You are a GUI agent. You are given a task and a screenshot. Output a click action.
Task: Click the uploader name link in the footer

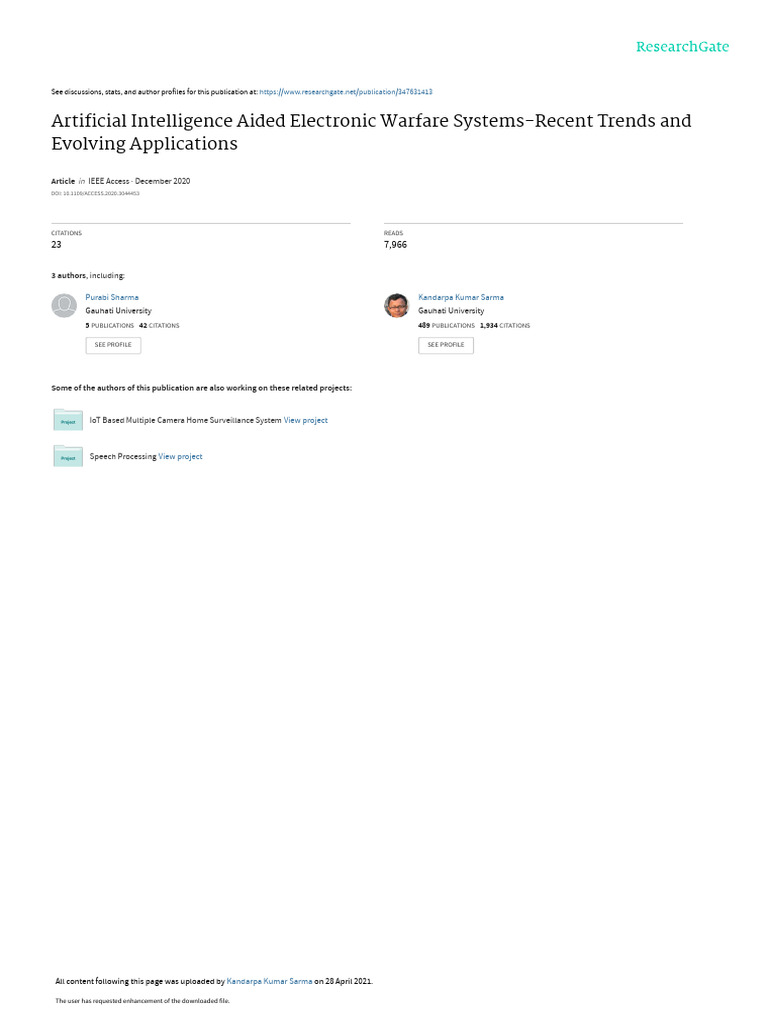(269, 981)
